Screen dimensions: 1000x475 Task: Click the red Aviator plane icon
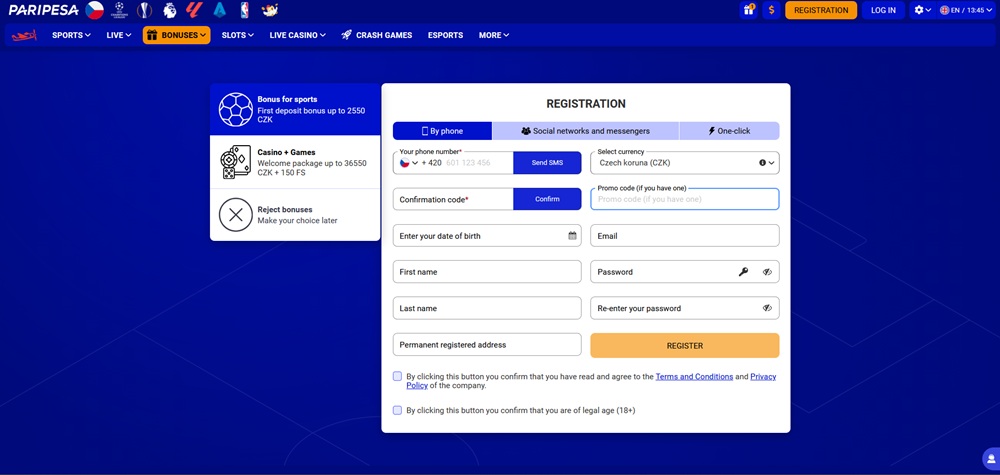[x=24, y=35]
